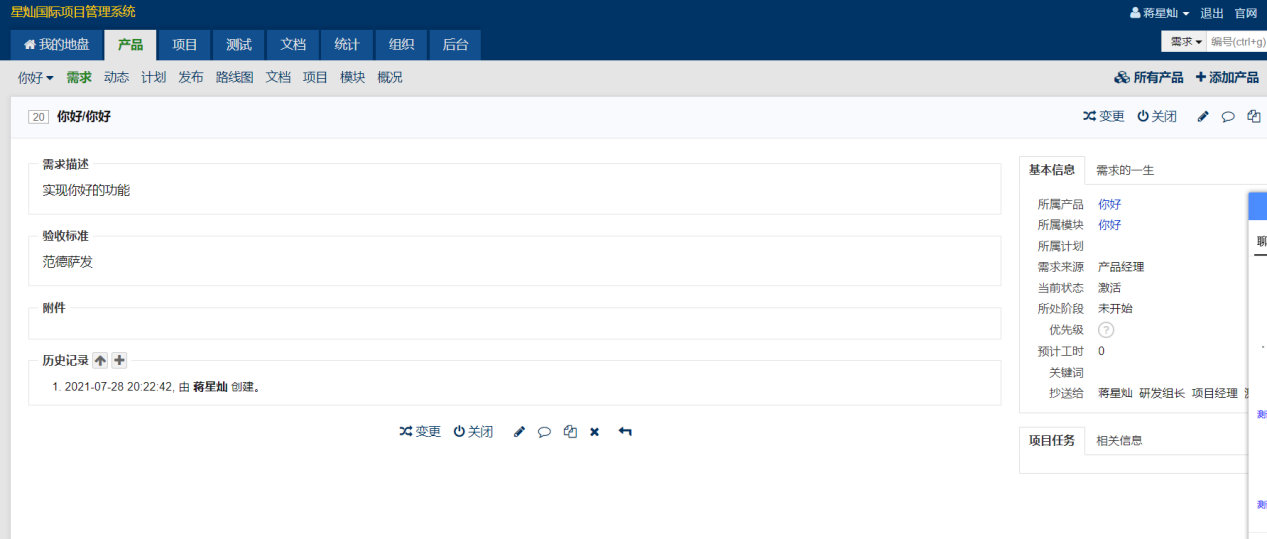This screenshot has height=539, width=1267.
Task: Open 项目 in the product submenu
Action: [x=315, y=77]
